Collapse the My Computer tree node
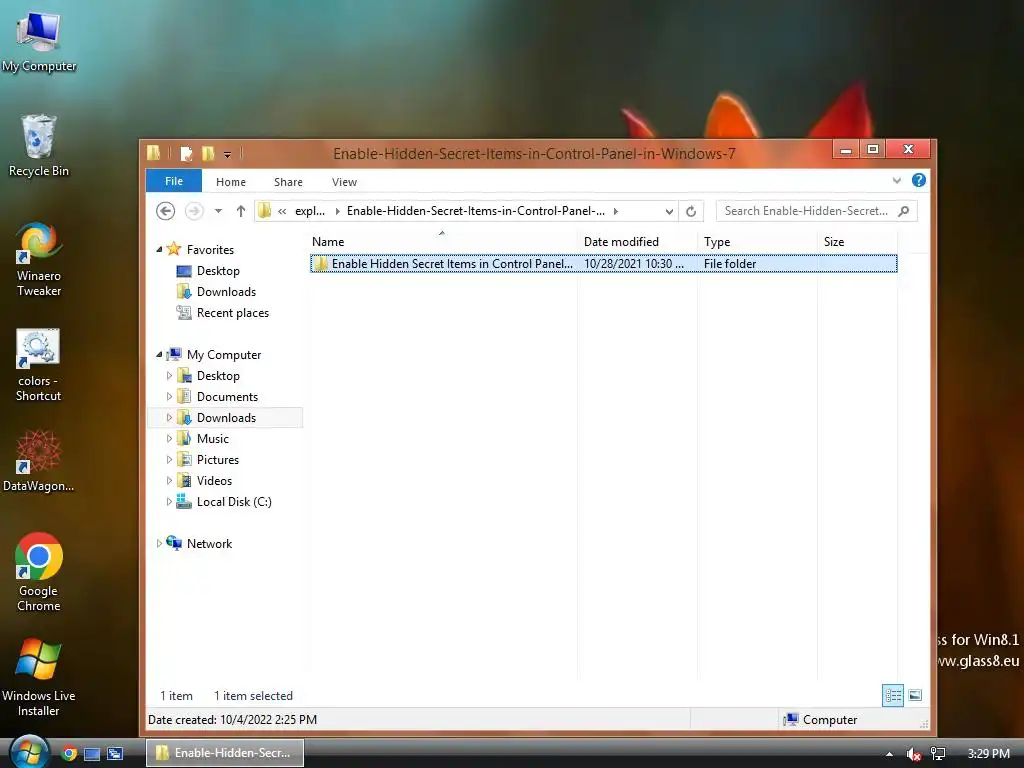The height and width of the screenshot is (768, 1024). coord(159,355)
